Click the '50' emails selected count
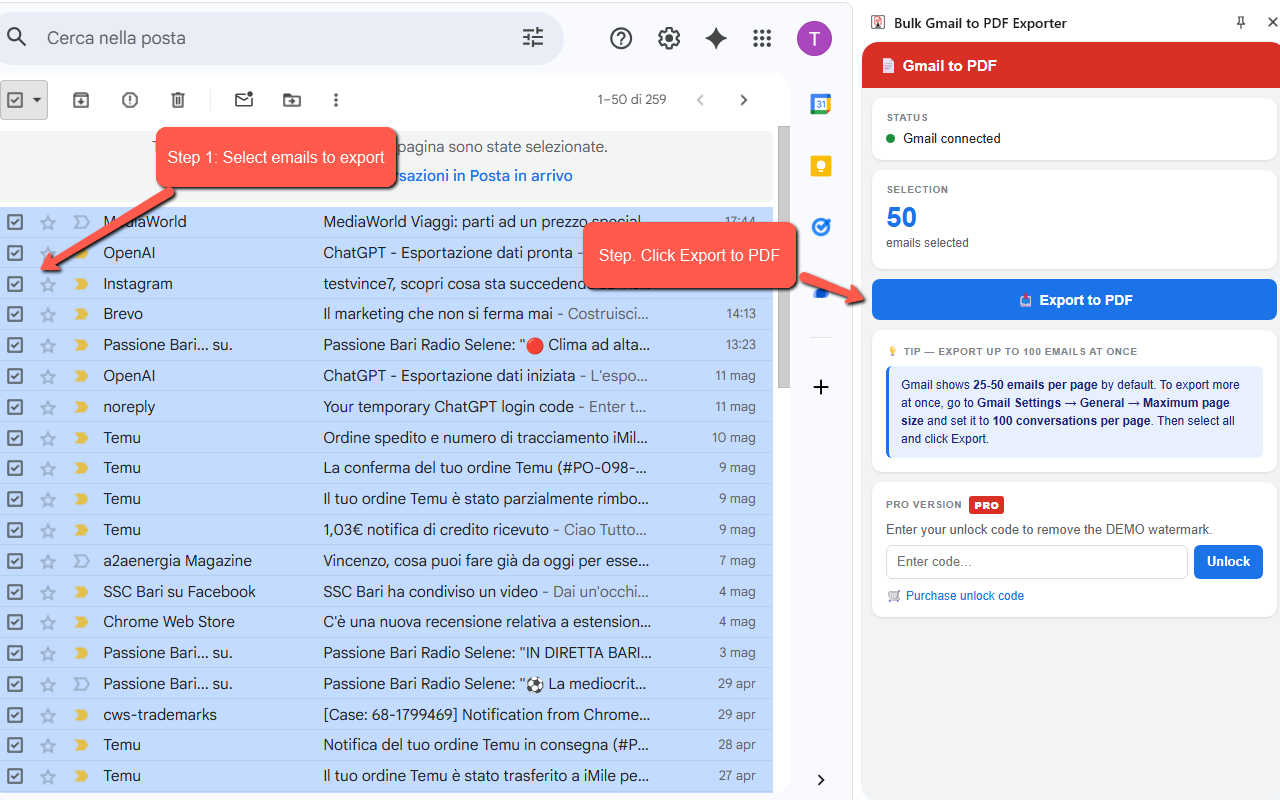1280x800 pixels. tap(901, 217)
